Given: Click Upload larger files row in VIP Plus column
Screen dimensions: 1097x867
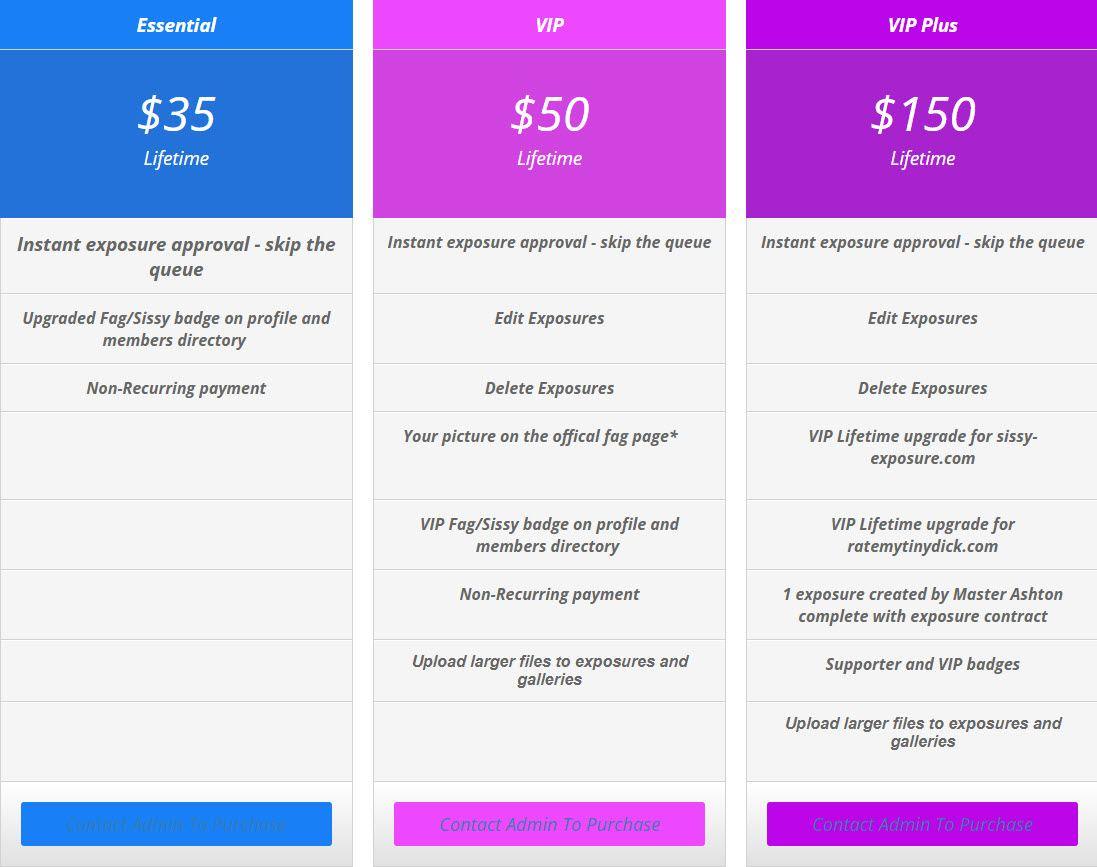Looking at the screenshot, I should coord(922,732).
